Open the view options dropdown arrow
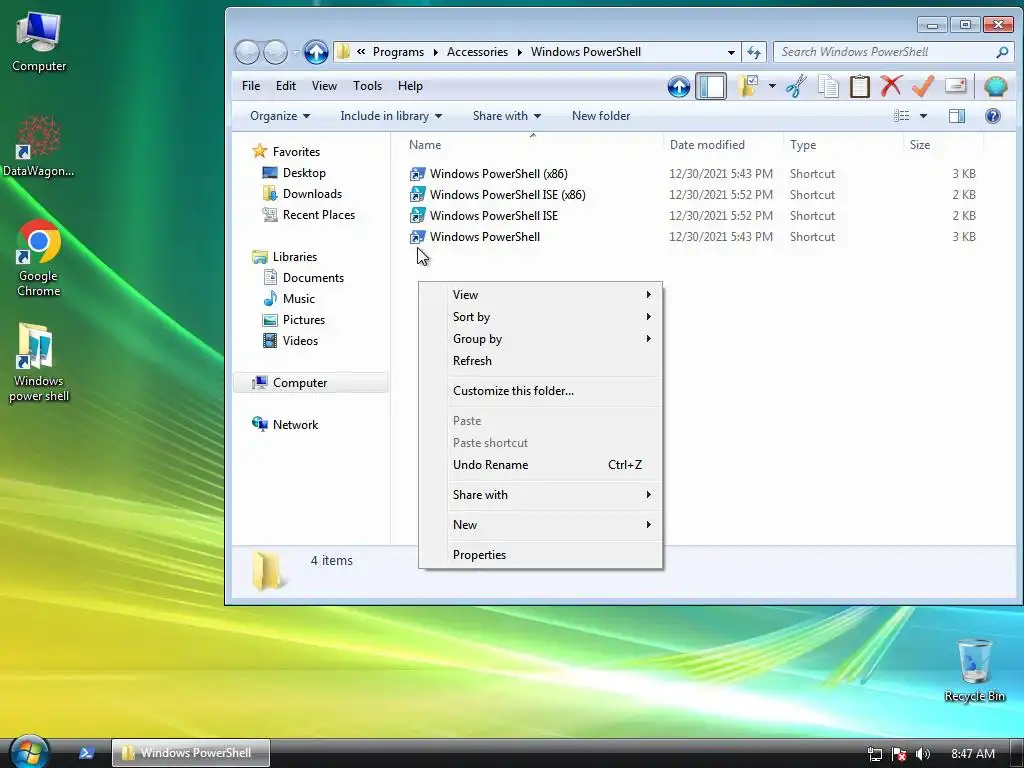The image size is (1024, 768). coord(923,116)
